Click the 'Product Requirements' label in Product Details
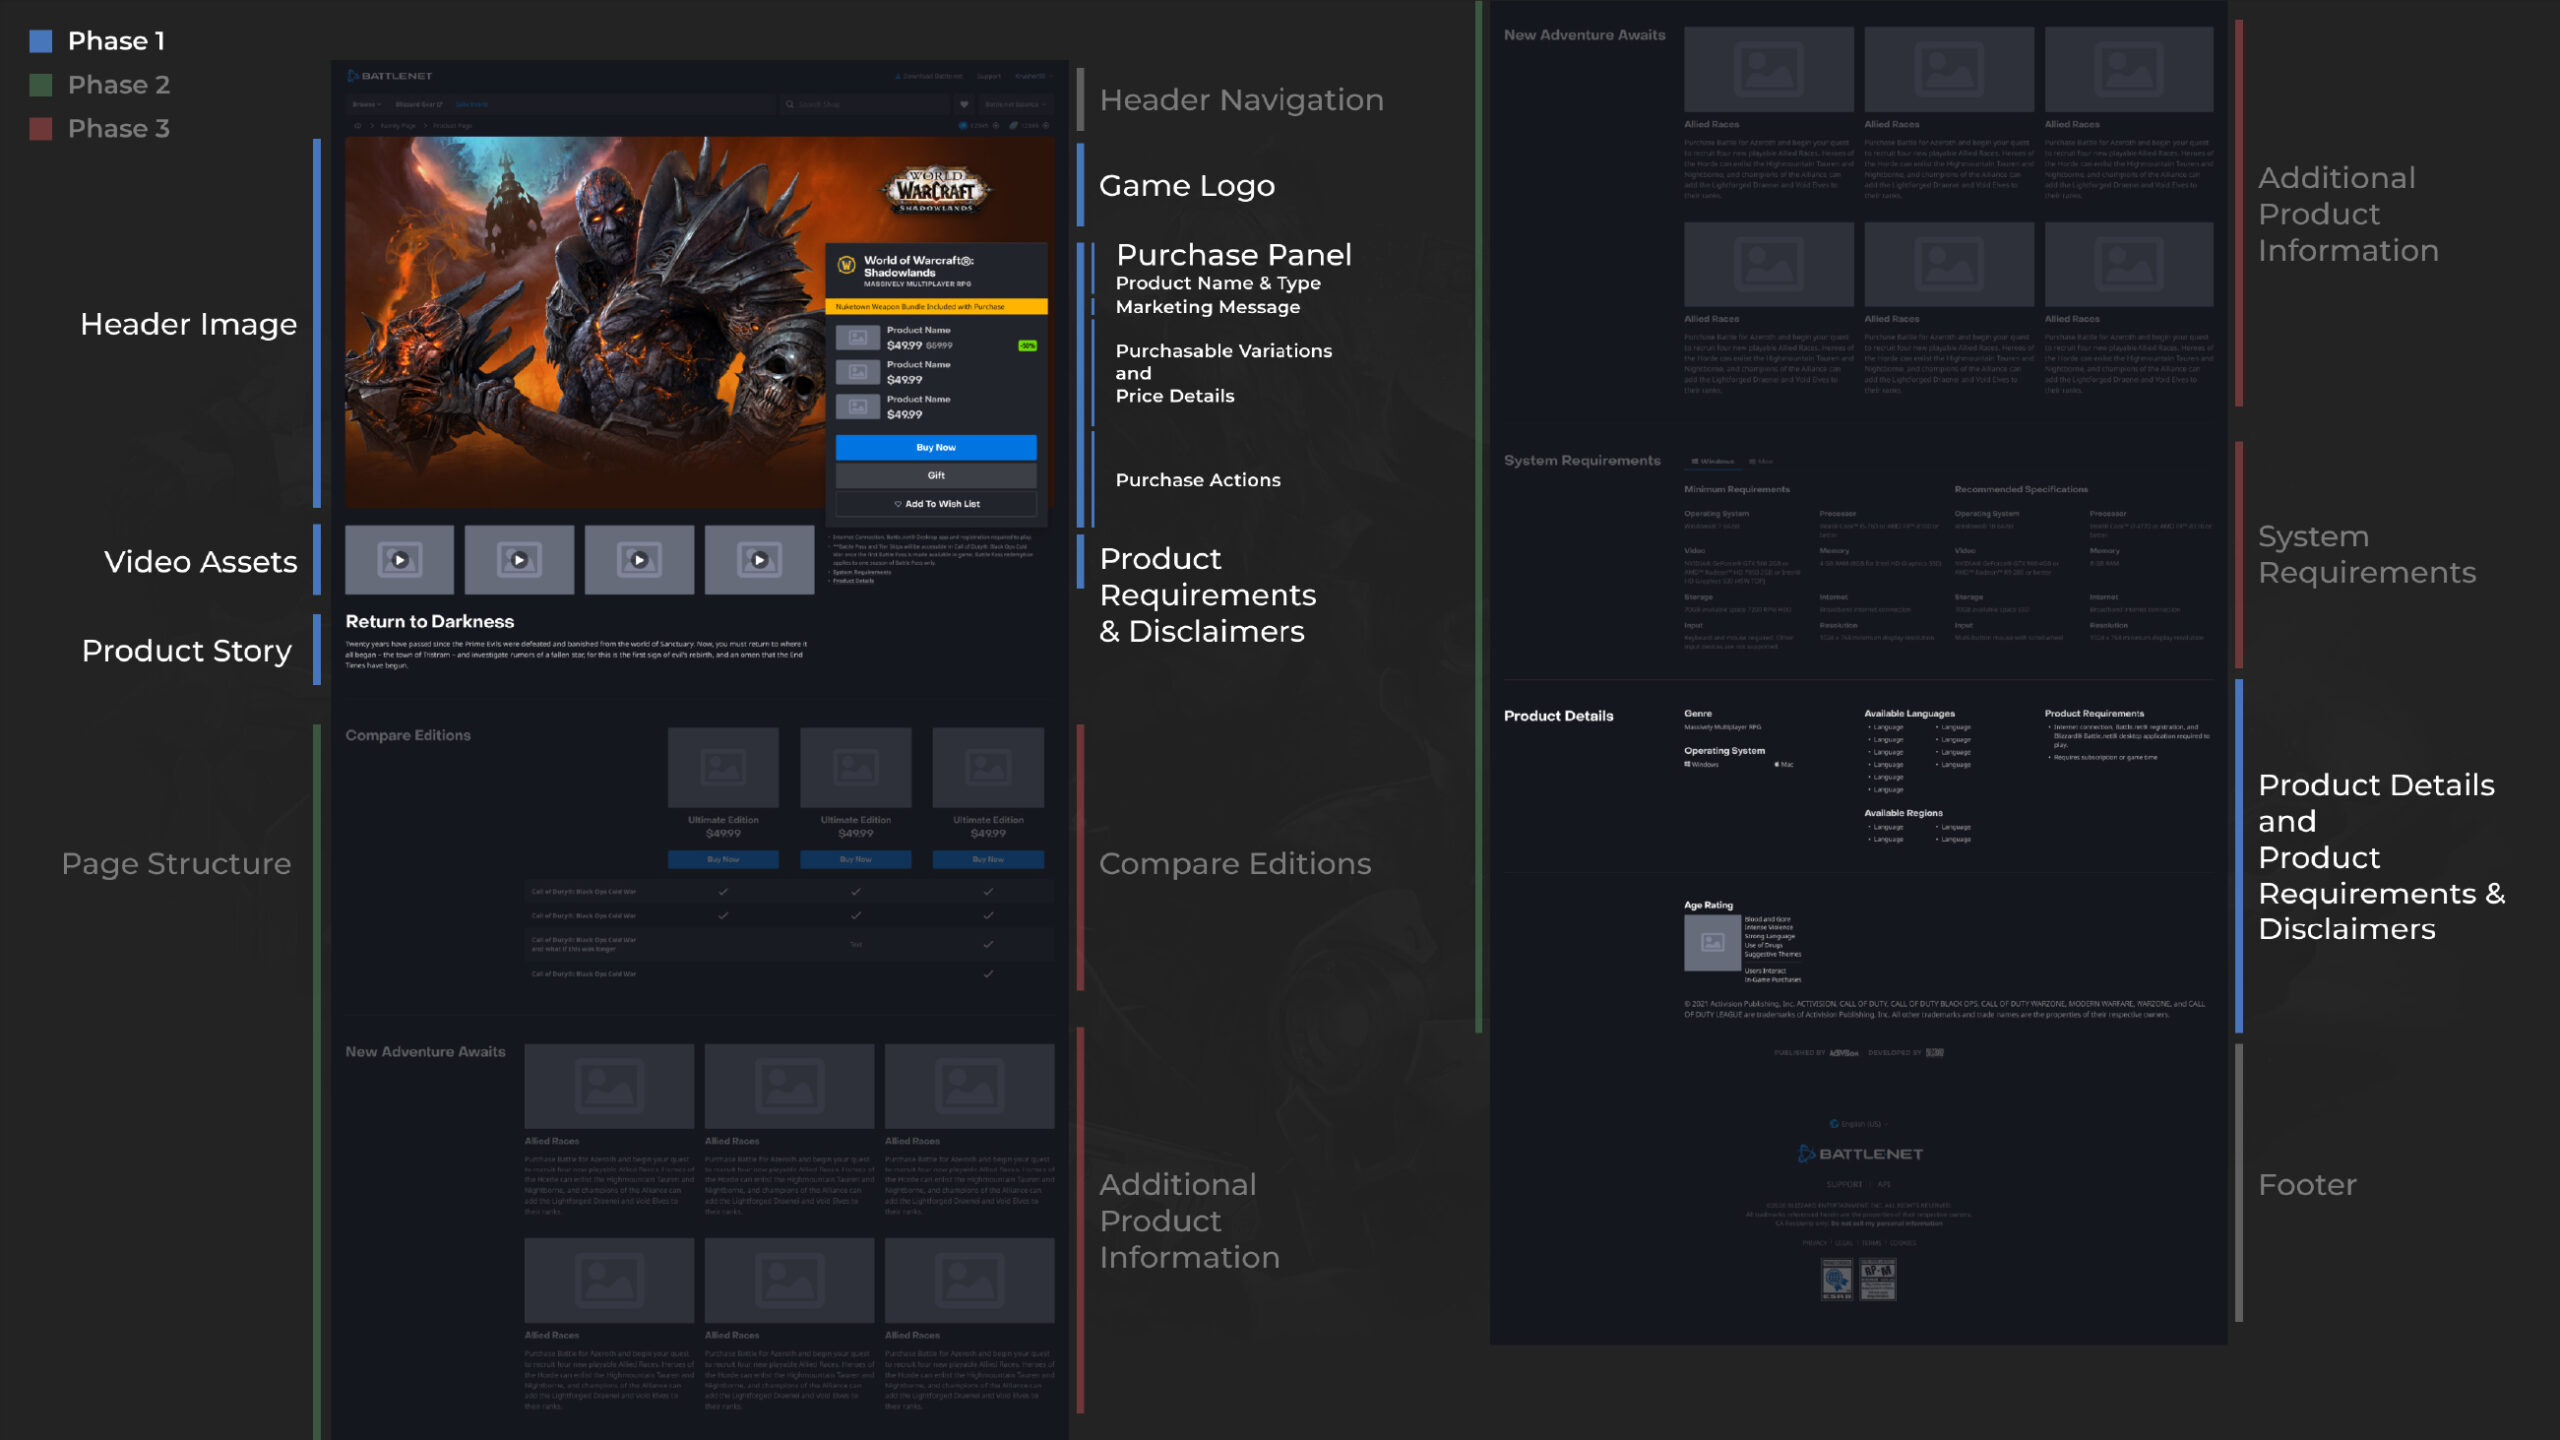This screenshot has height=1440, width=2560. click(x=2094, y=714)
